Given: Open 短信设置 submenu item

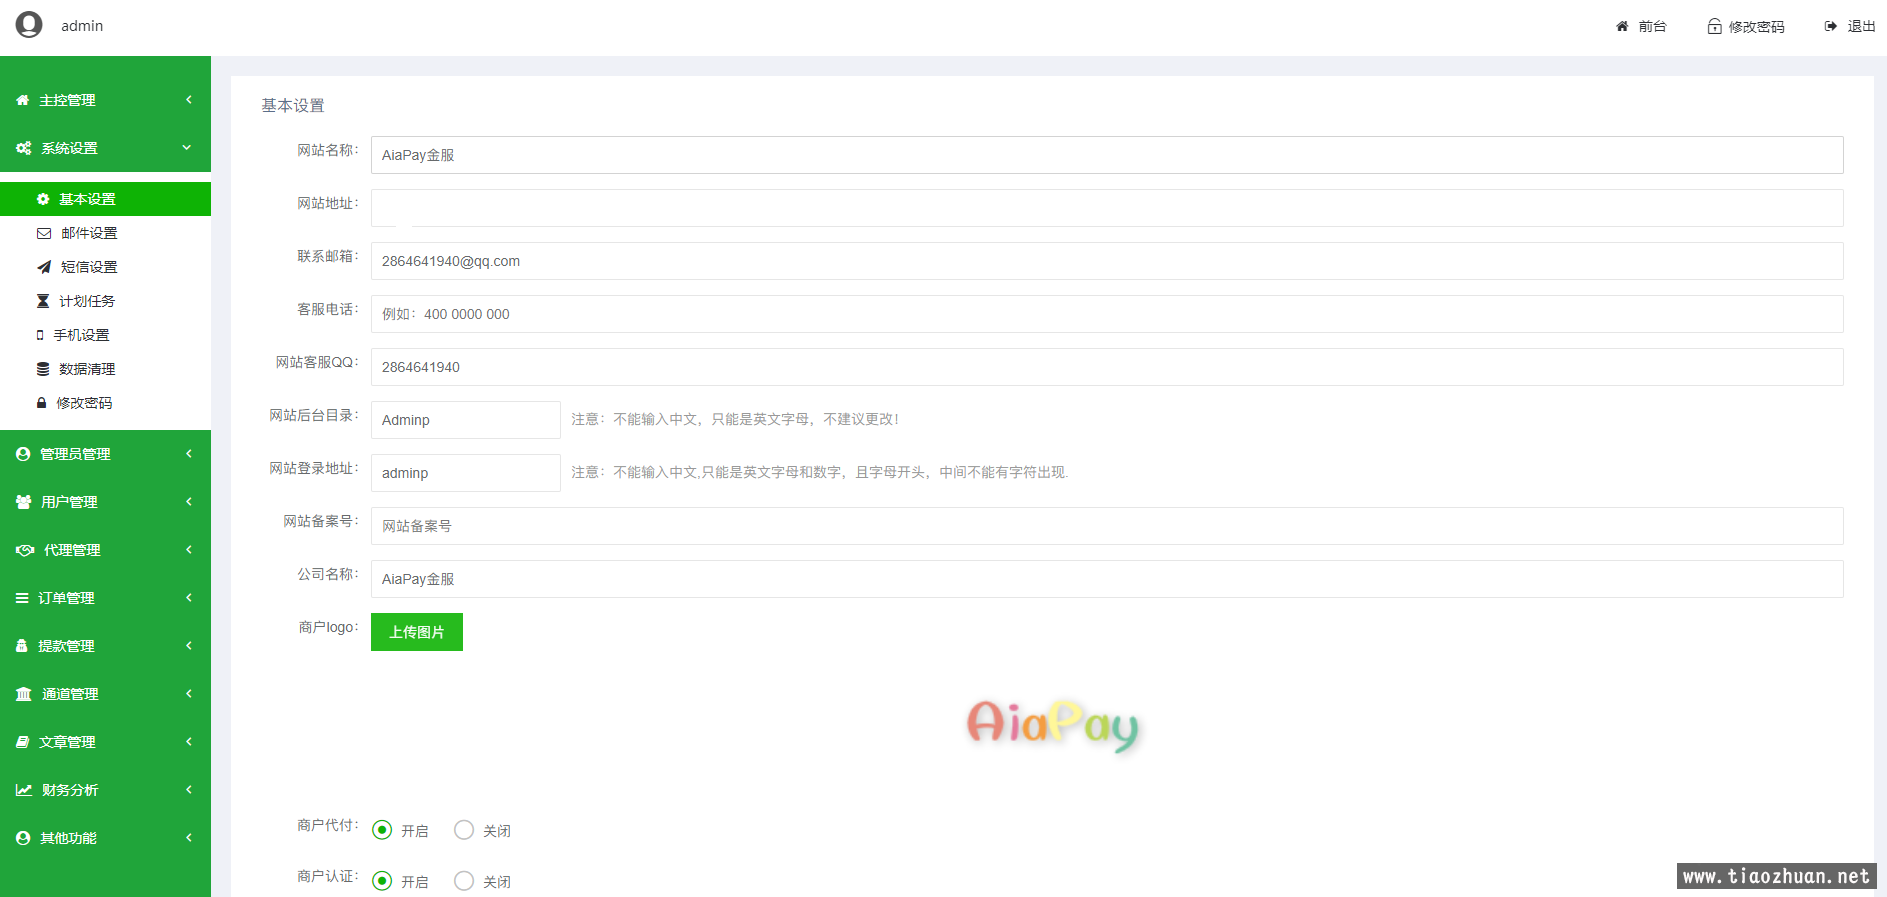Looking at the screenshot, I should pos(105,267).
